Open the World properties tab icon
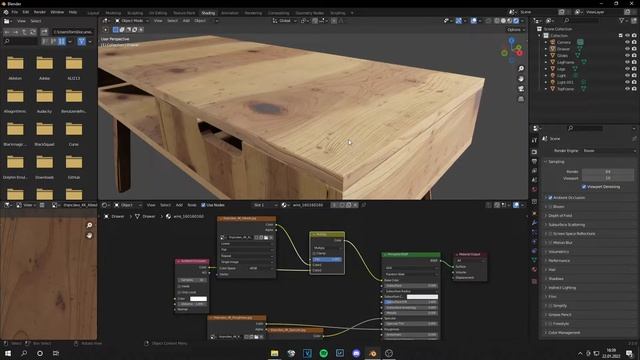 click(534, 190)
